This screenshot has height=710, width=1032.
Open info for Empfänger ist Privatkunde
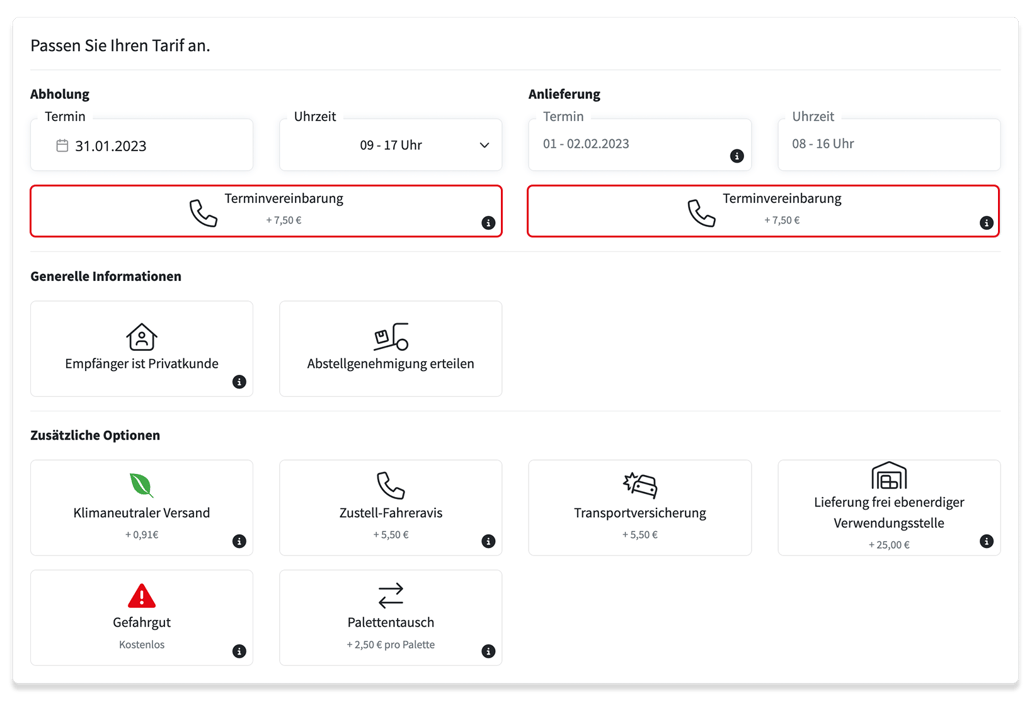click(240, 382)
